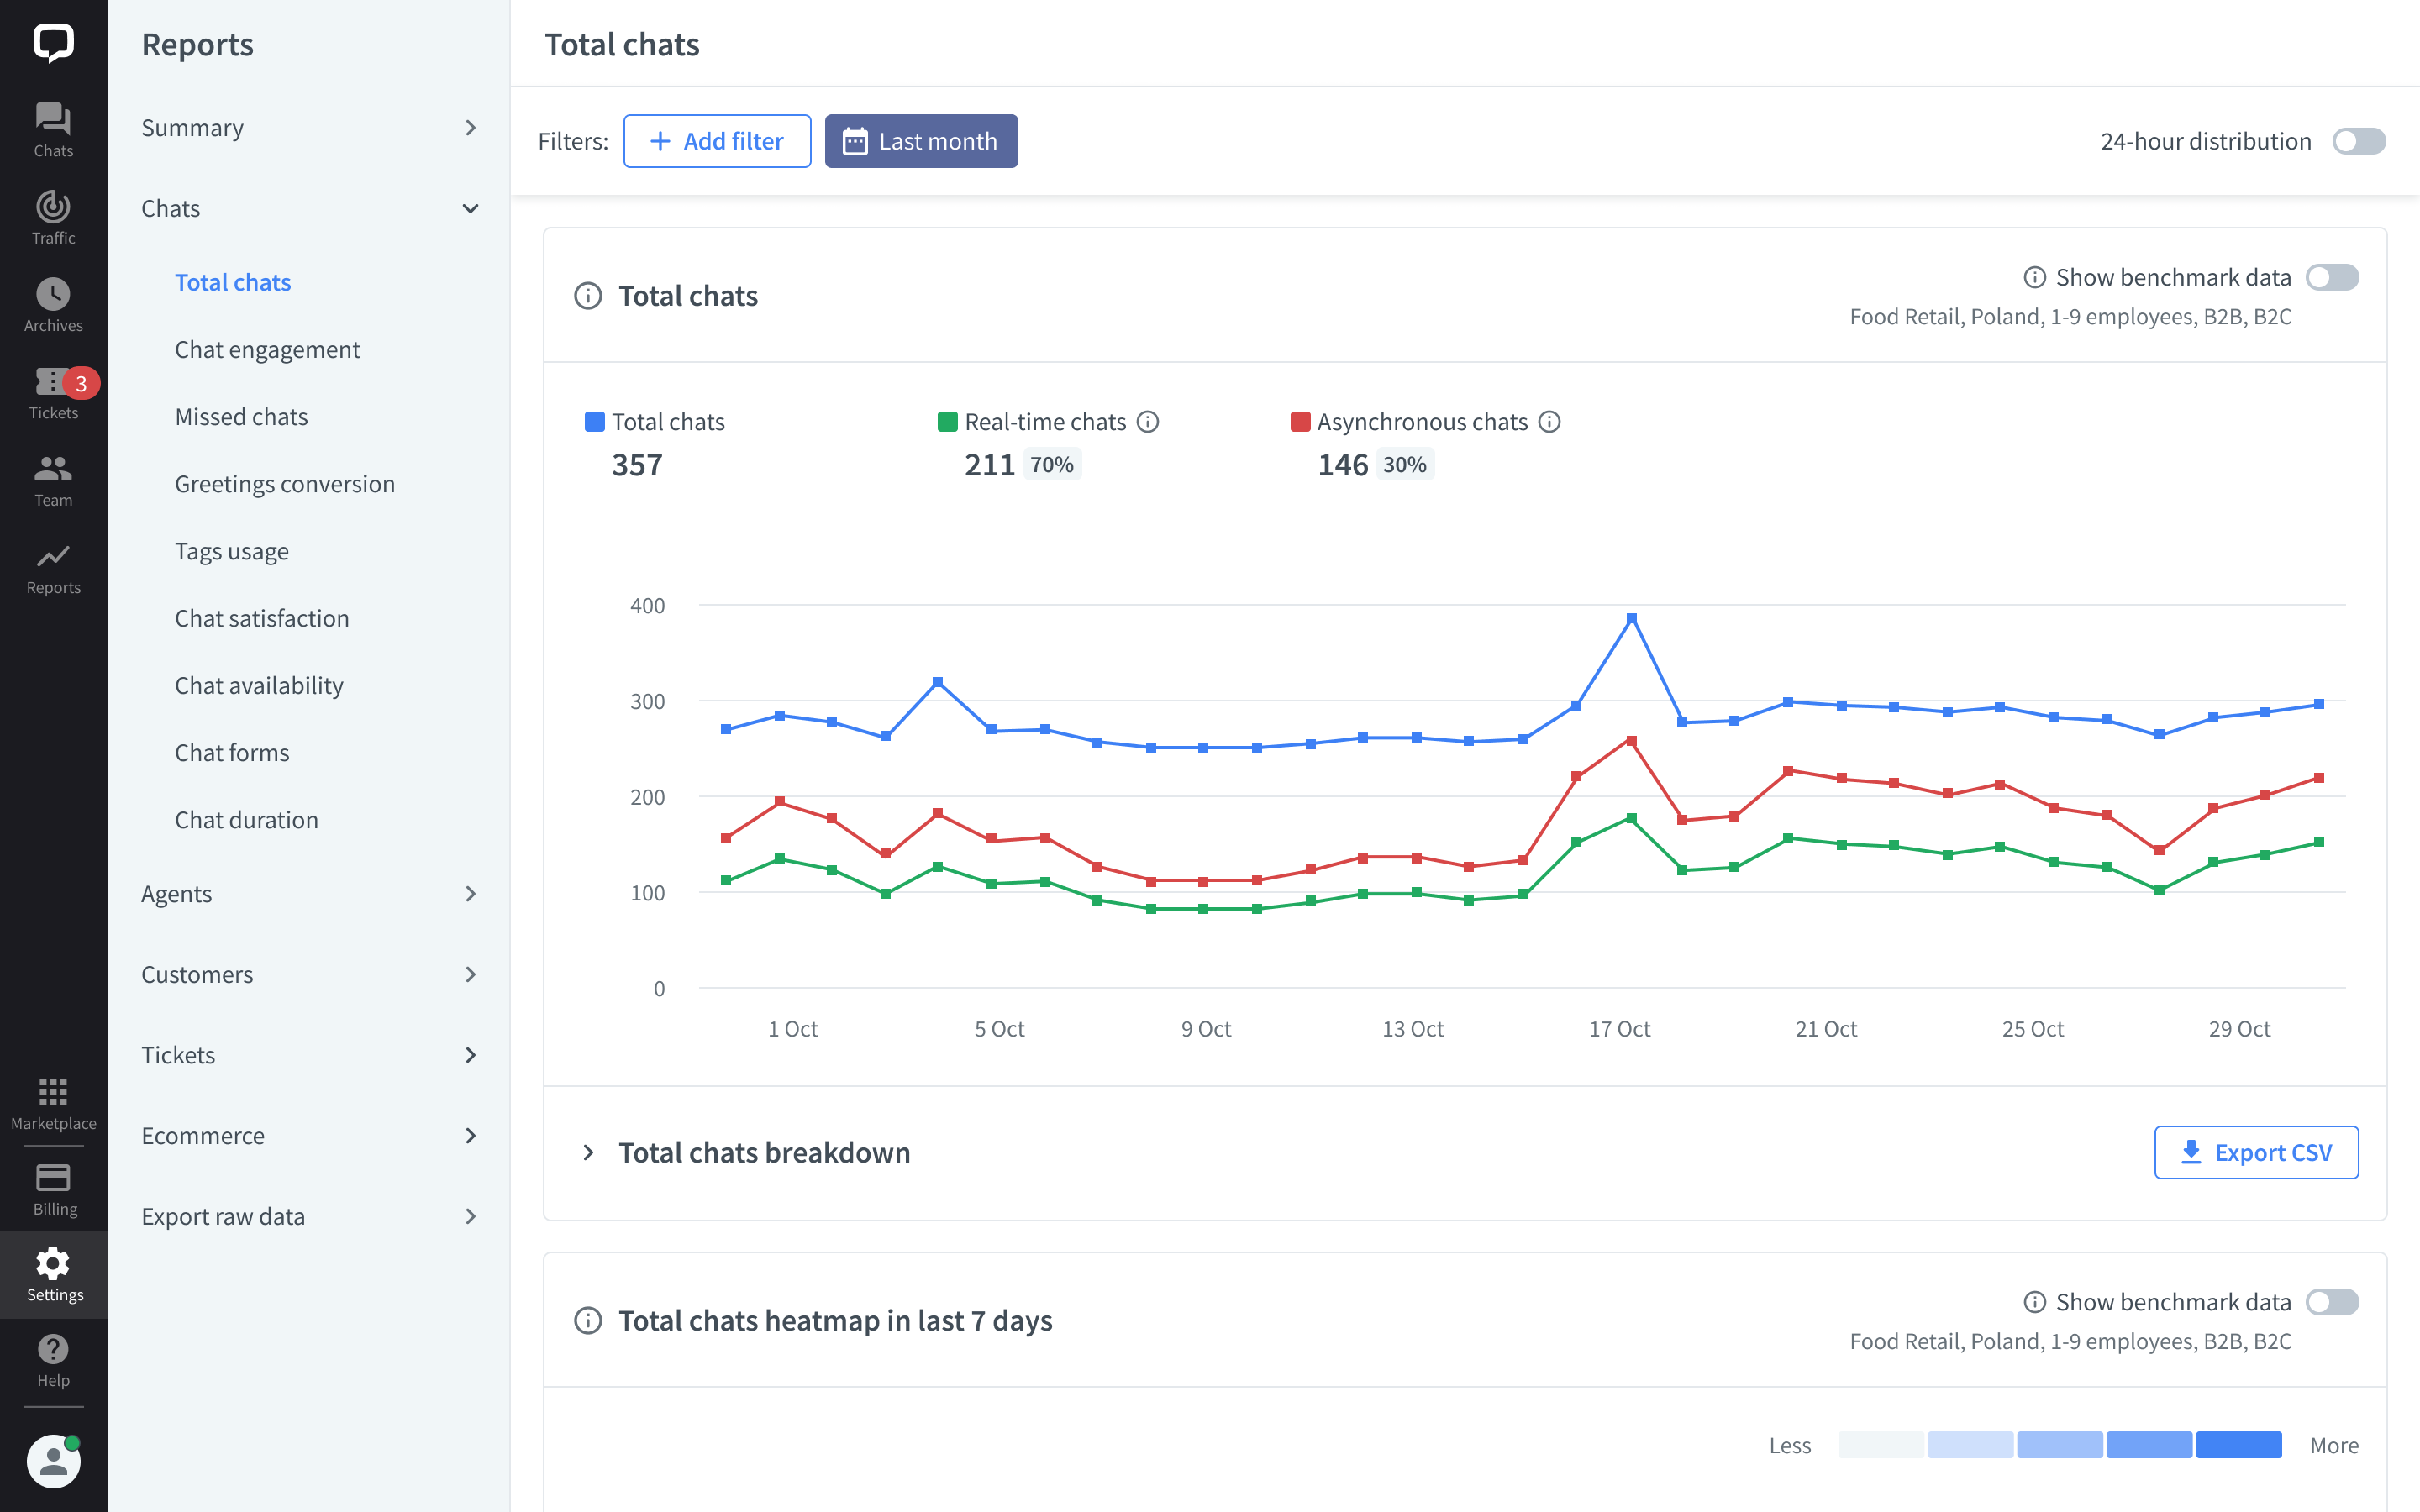Click the Add filter button
The image size is (2420, 1512).
coord(717,141)
